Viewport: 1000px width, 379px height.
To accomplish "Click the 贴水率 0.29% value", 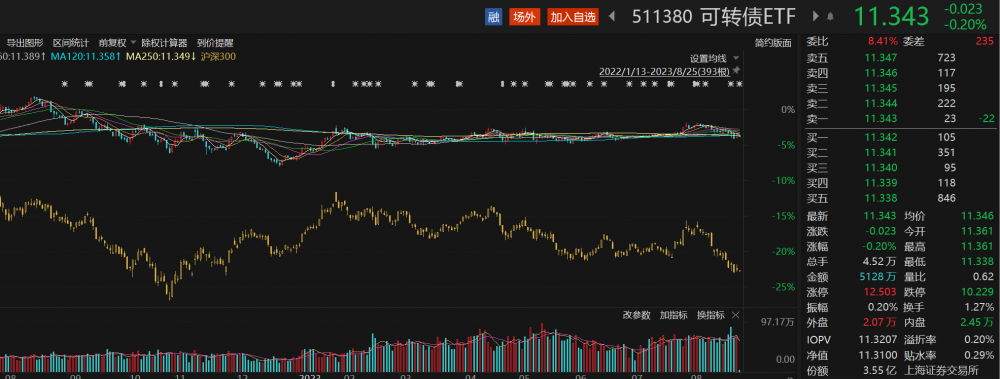I will point(980,355).
